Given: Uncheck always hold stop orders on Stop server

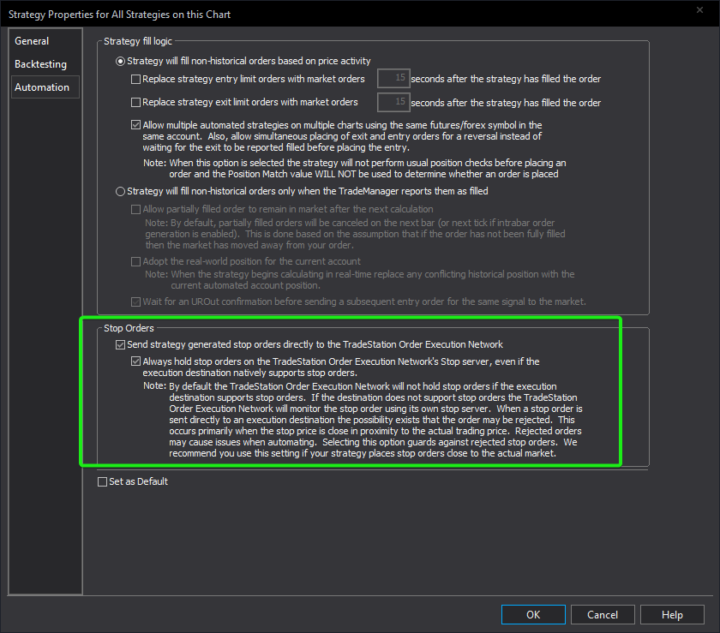Looking at the screenshot, I should coord(136,361).
